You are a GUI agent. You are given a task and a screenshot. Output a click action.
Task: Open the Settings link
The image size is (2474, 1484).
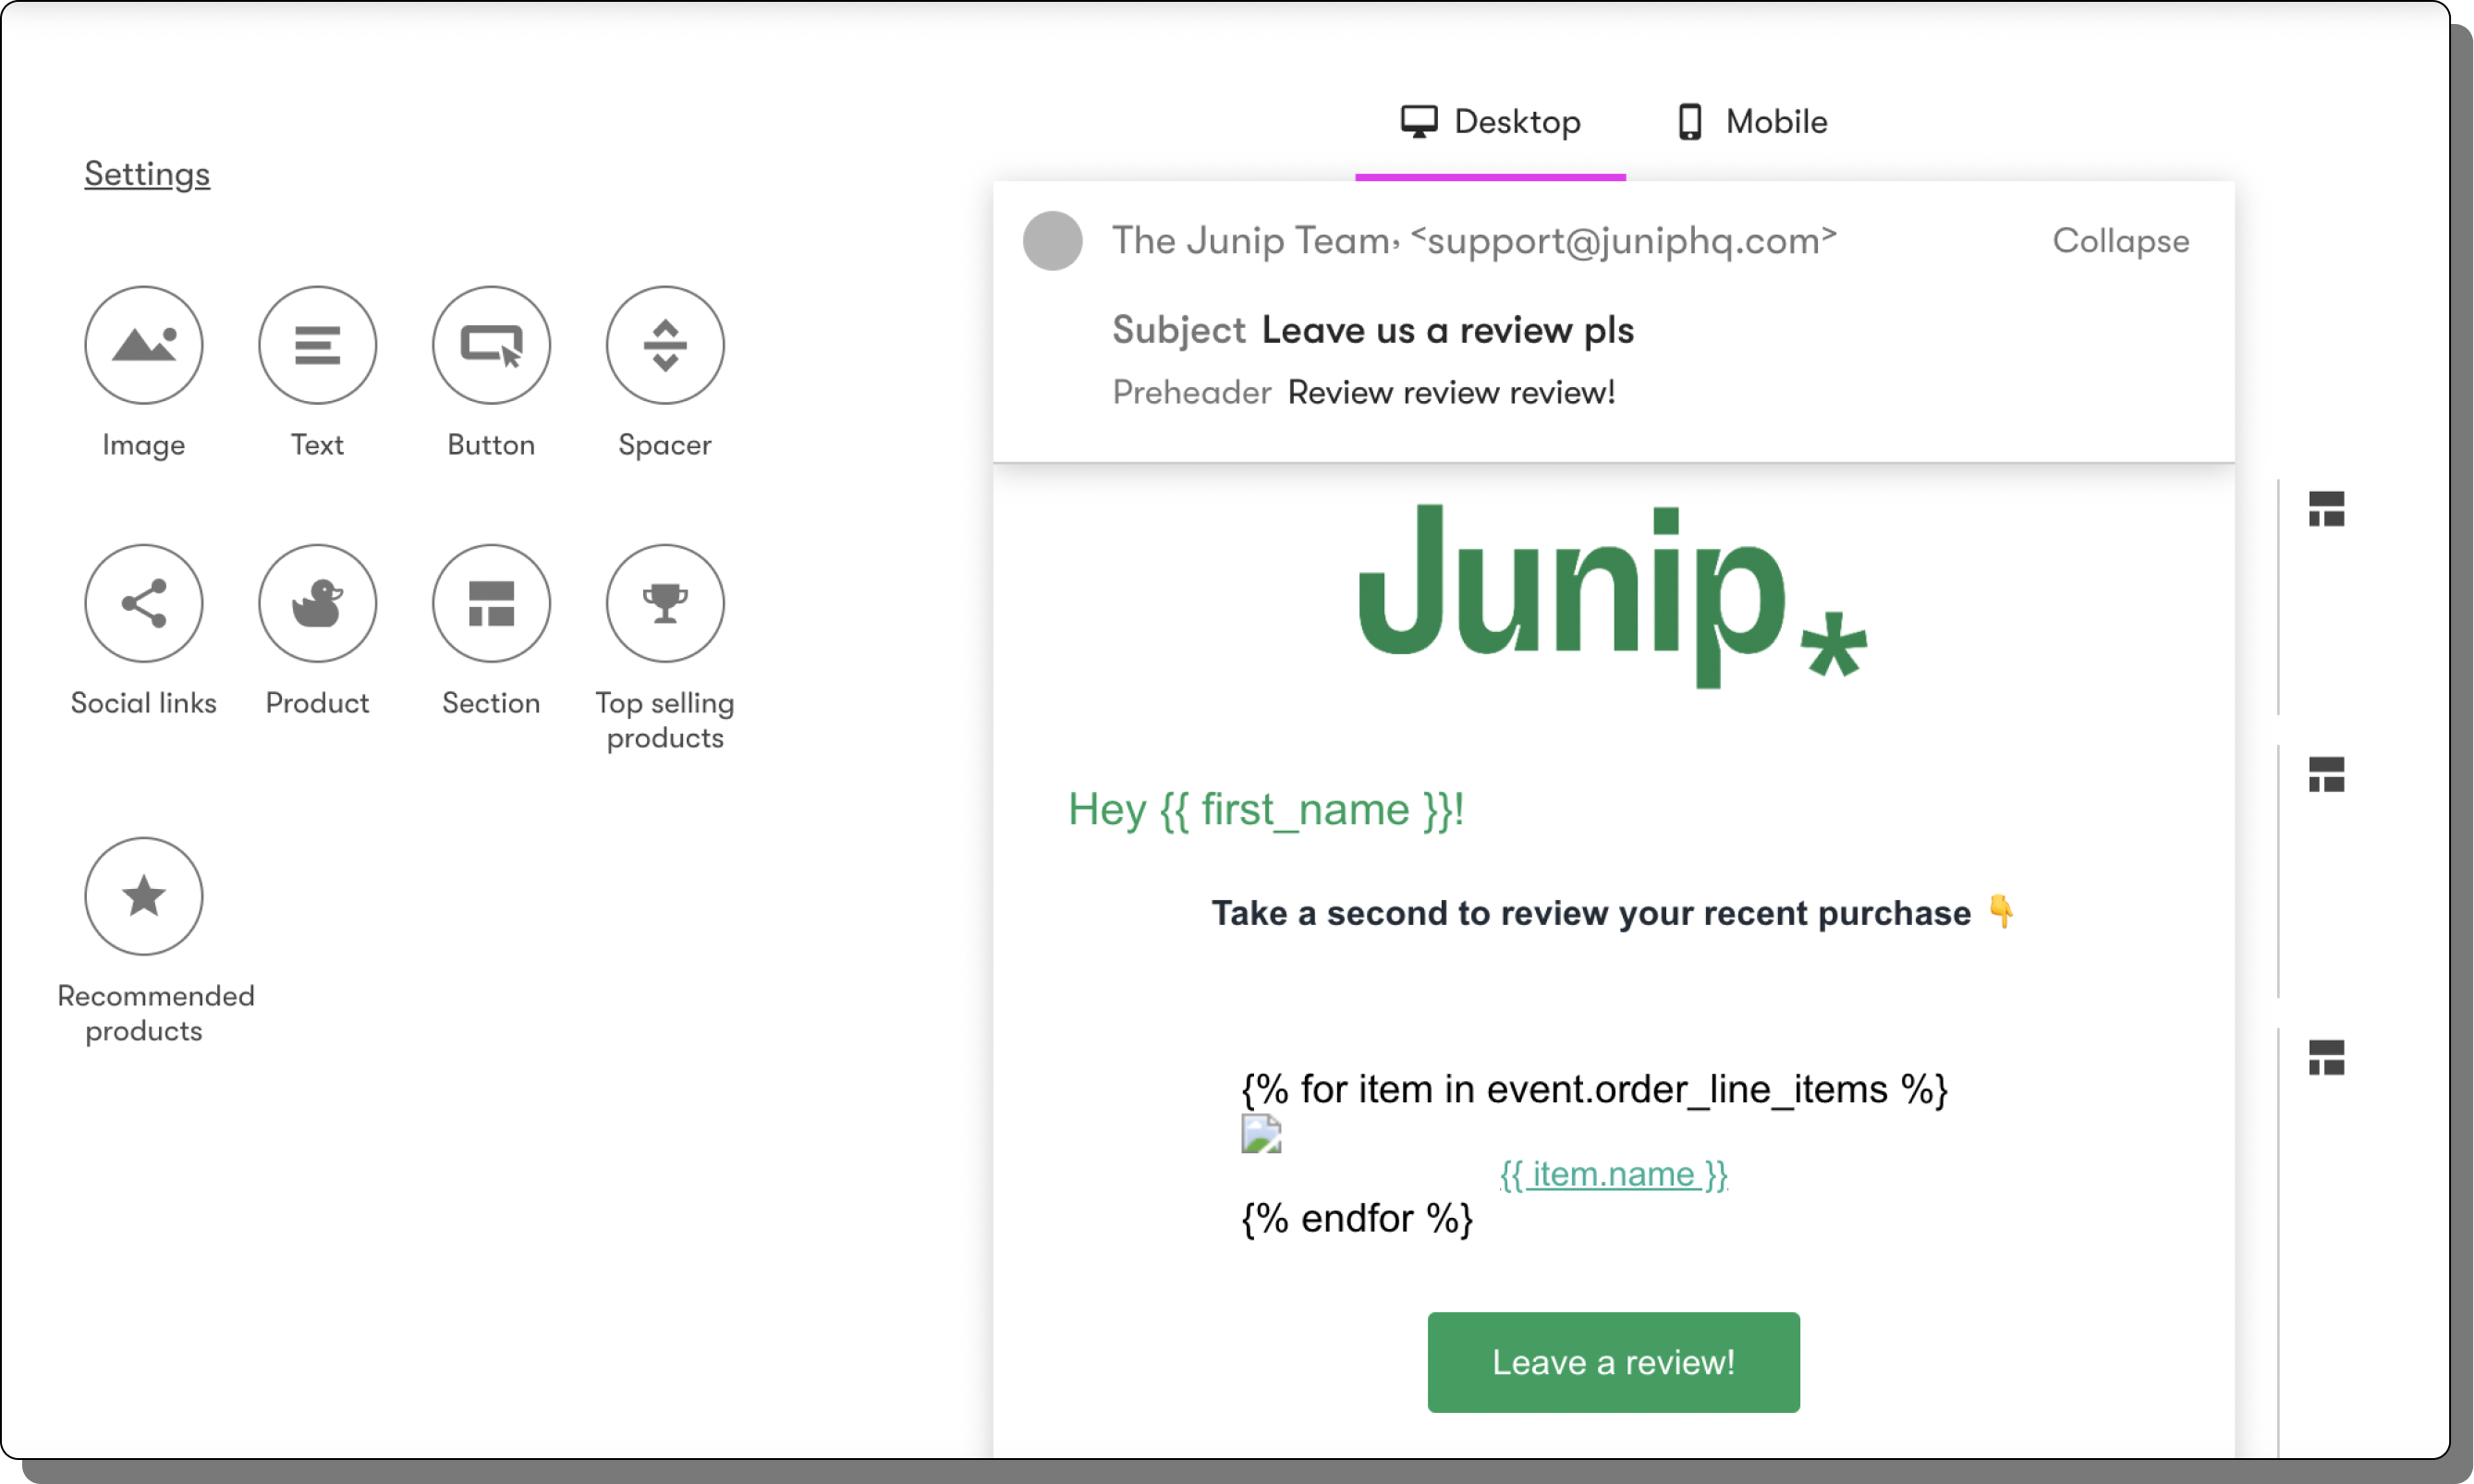pos(147,174)
